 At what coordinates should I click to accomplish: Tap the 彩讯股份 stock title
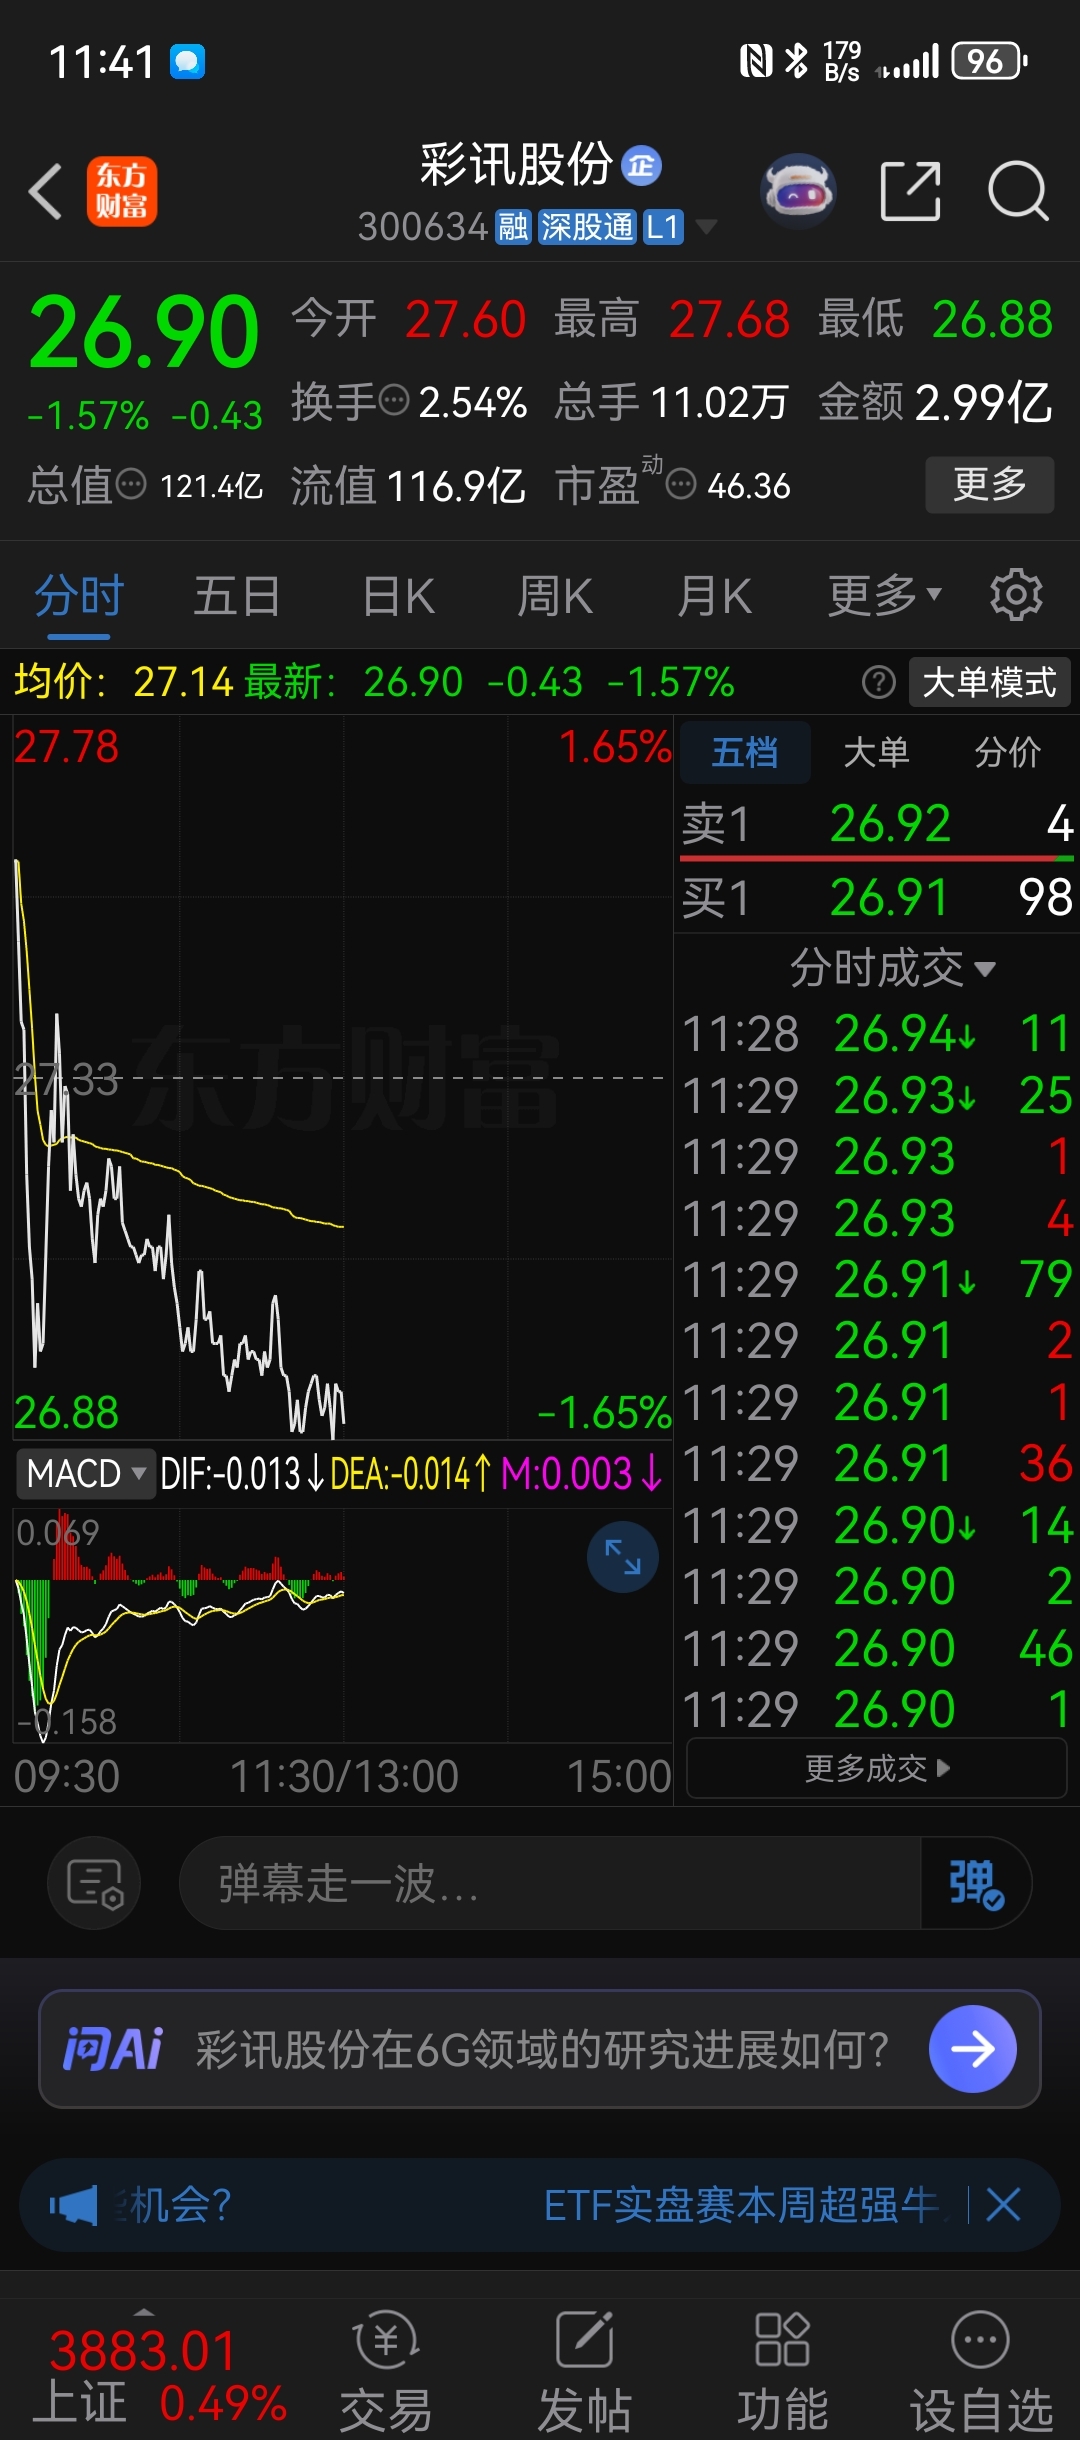[x=516, y=165]
